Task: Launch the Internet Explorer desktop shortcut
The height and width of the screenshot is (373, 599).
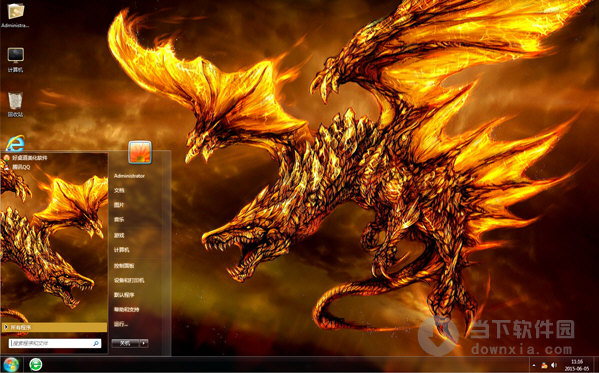Action: coord(15,143)
